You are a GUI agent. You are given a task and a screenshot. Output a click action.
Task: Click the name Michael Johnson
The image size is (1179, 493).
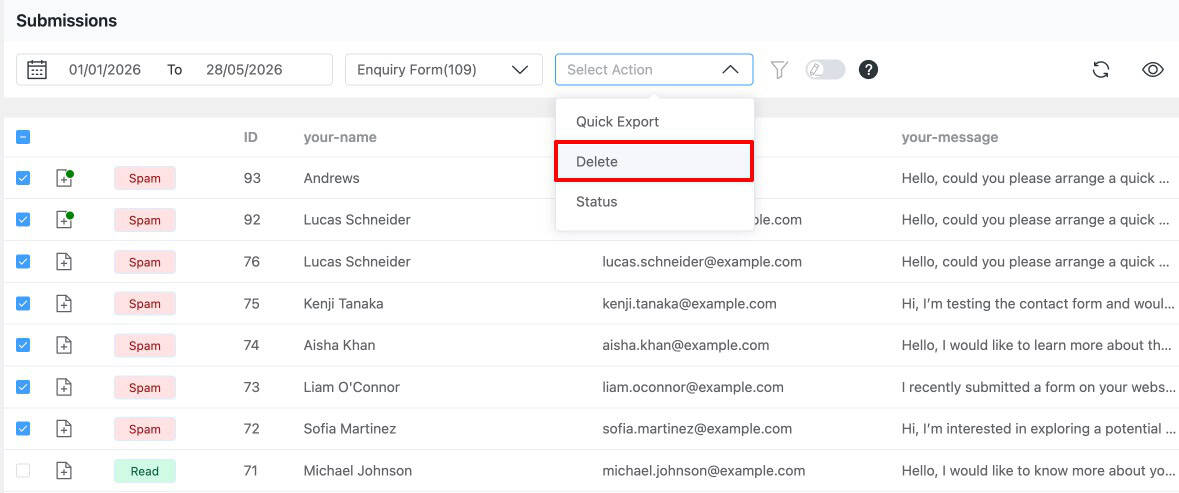coord(358,471)
